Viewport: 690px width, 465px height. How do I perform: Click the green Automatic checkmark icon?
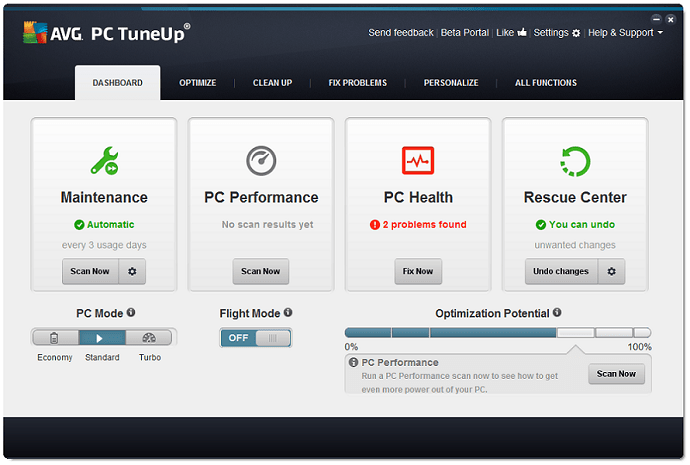coord(79,225)
